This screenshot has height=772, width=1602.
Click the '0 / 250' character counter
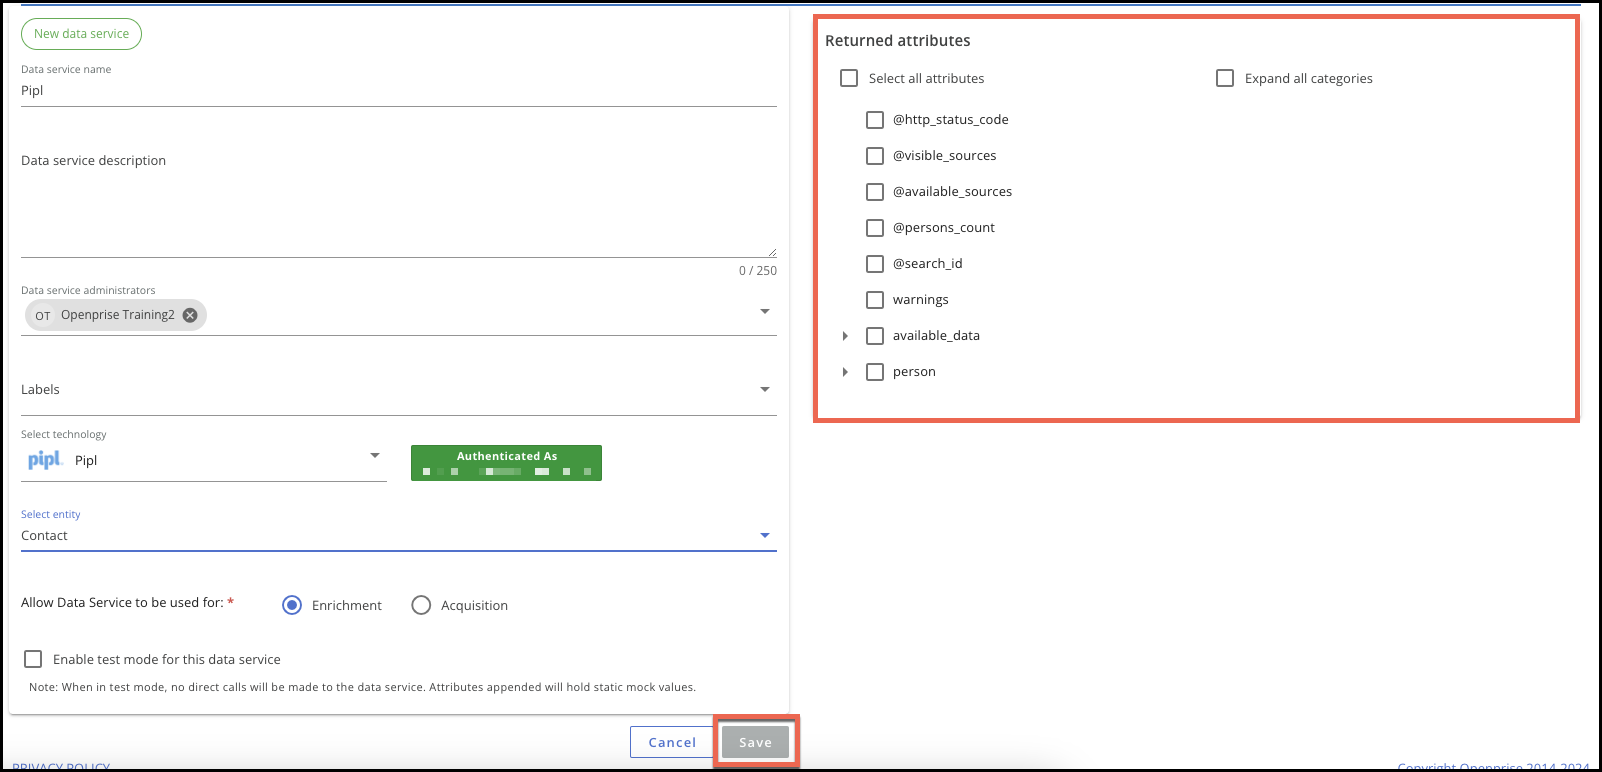[758, 271]
